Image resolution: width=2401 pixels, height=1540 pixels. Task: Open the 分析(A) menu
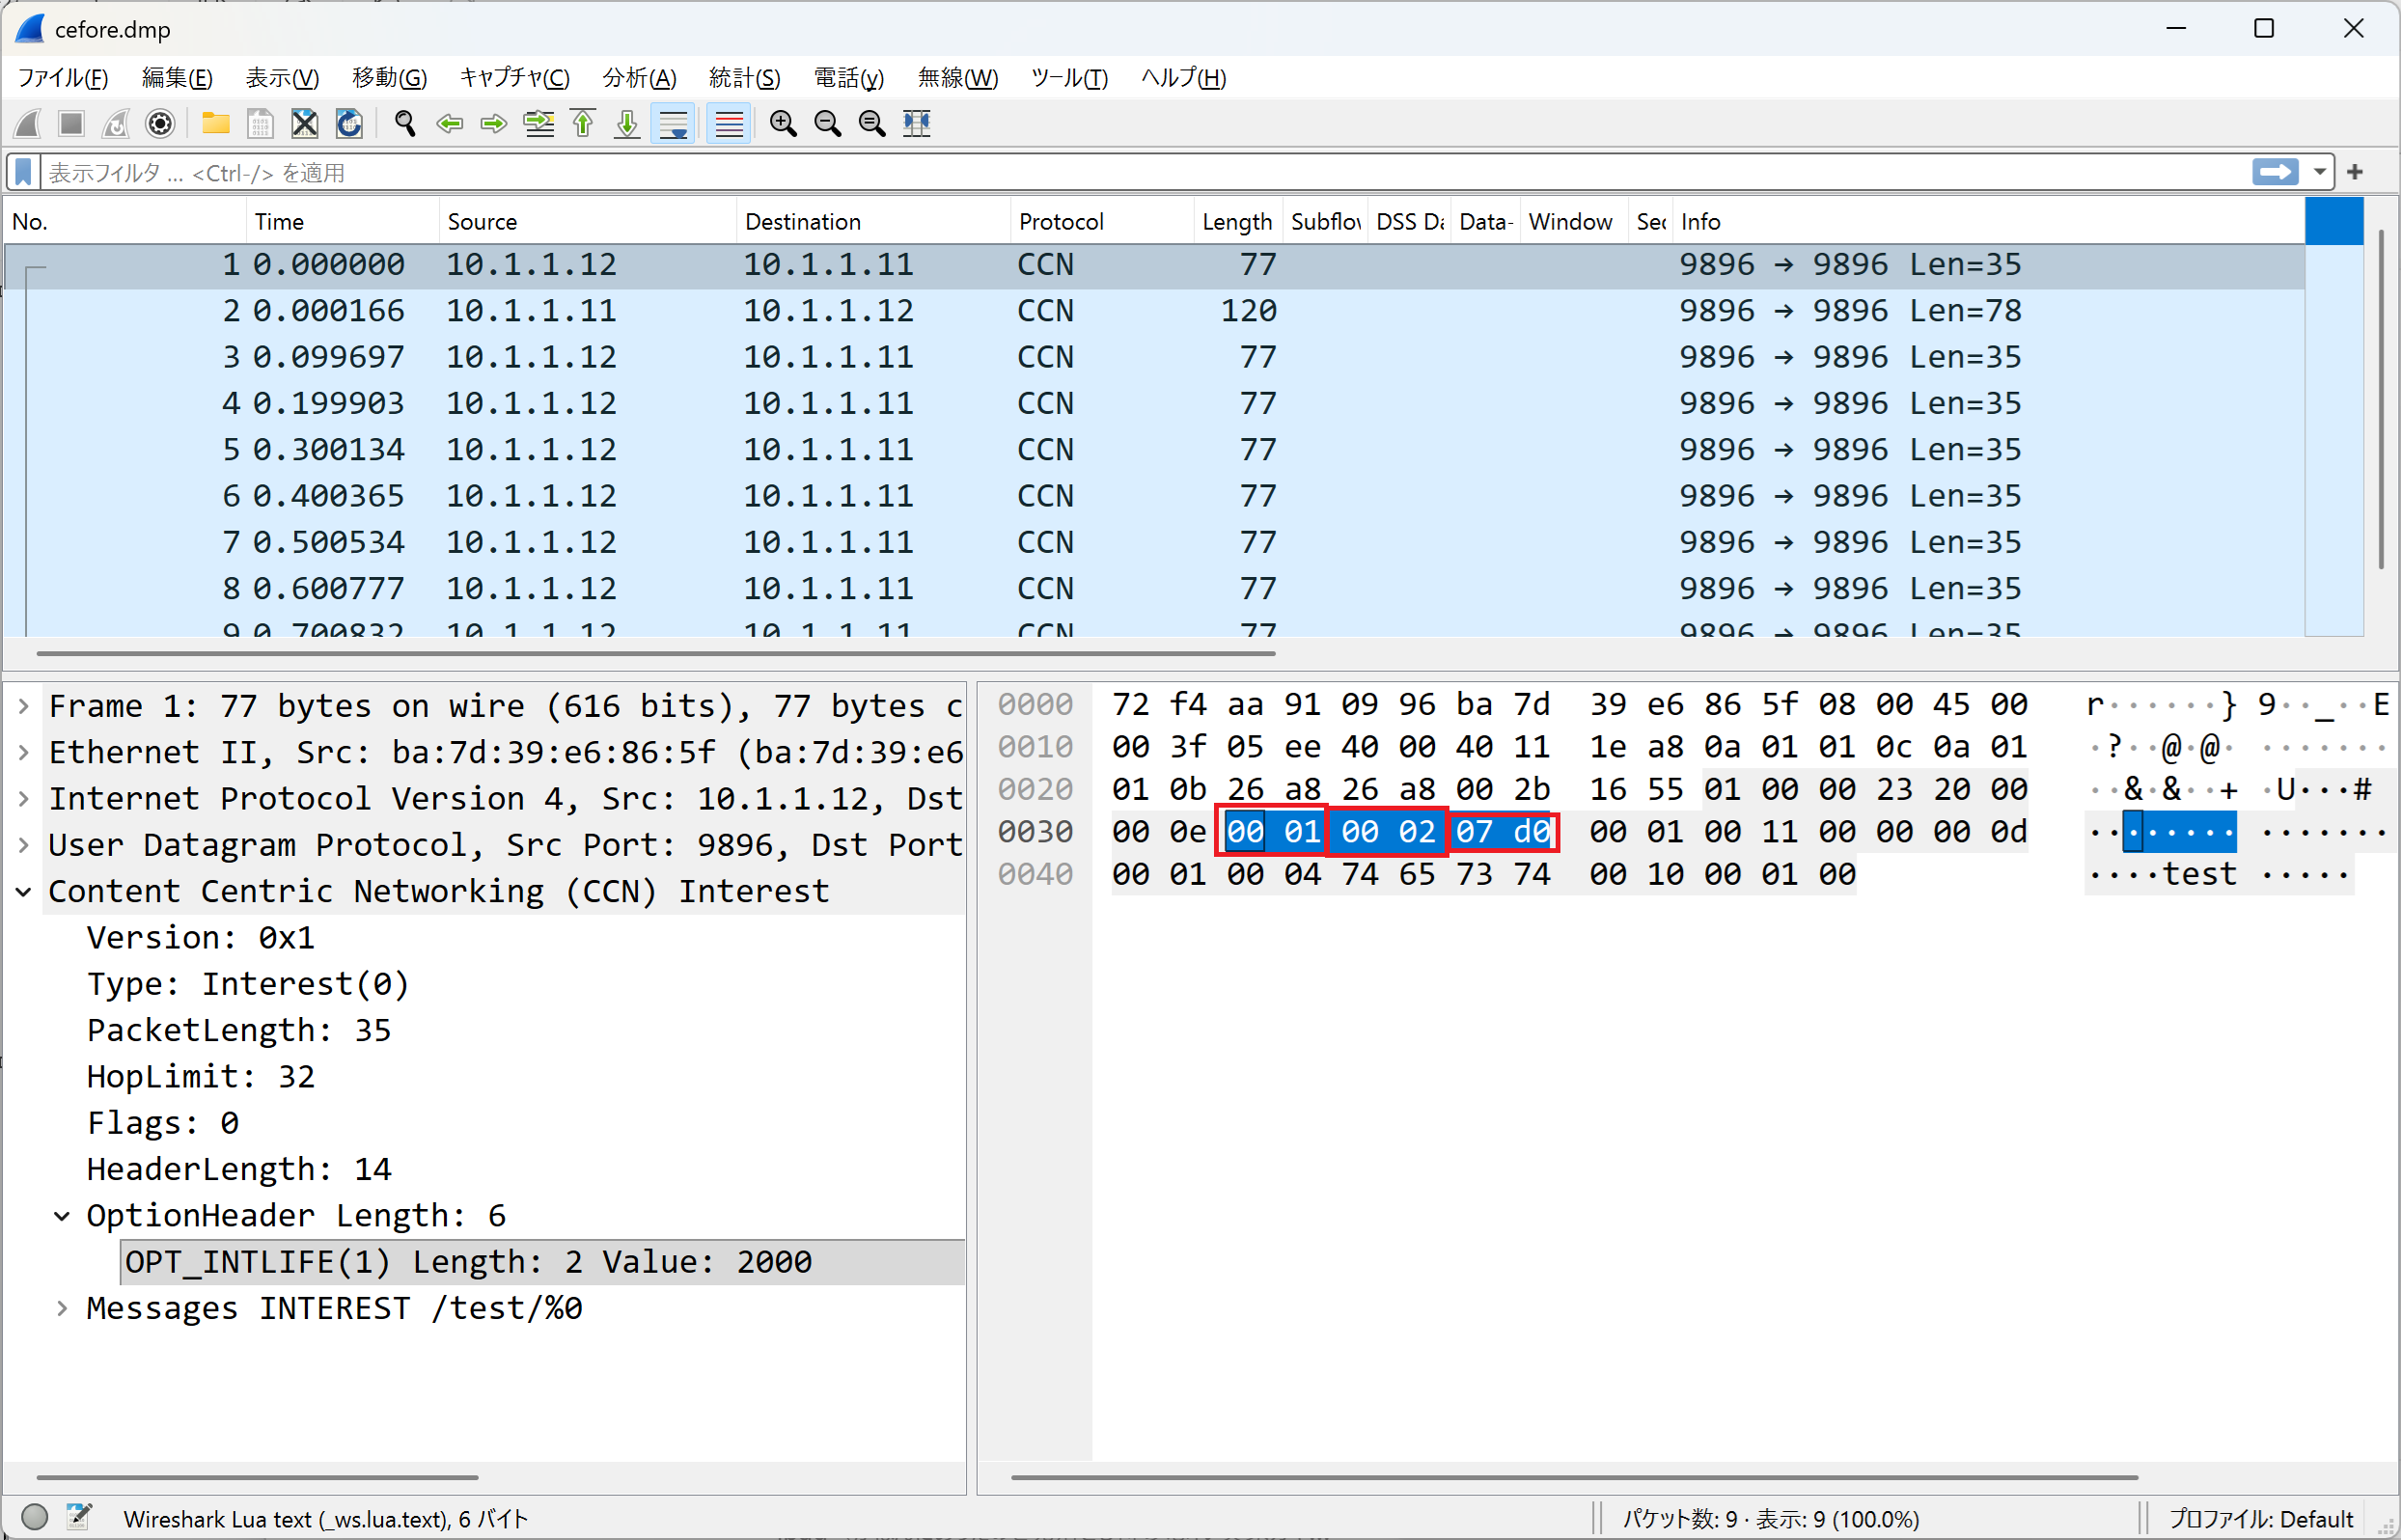pyautogui.click(x=639, y=78)
